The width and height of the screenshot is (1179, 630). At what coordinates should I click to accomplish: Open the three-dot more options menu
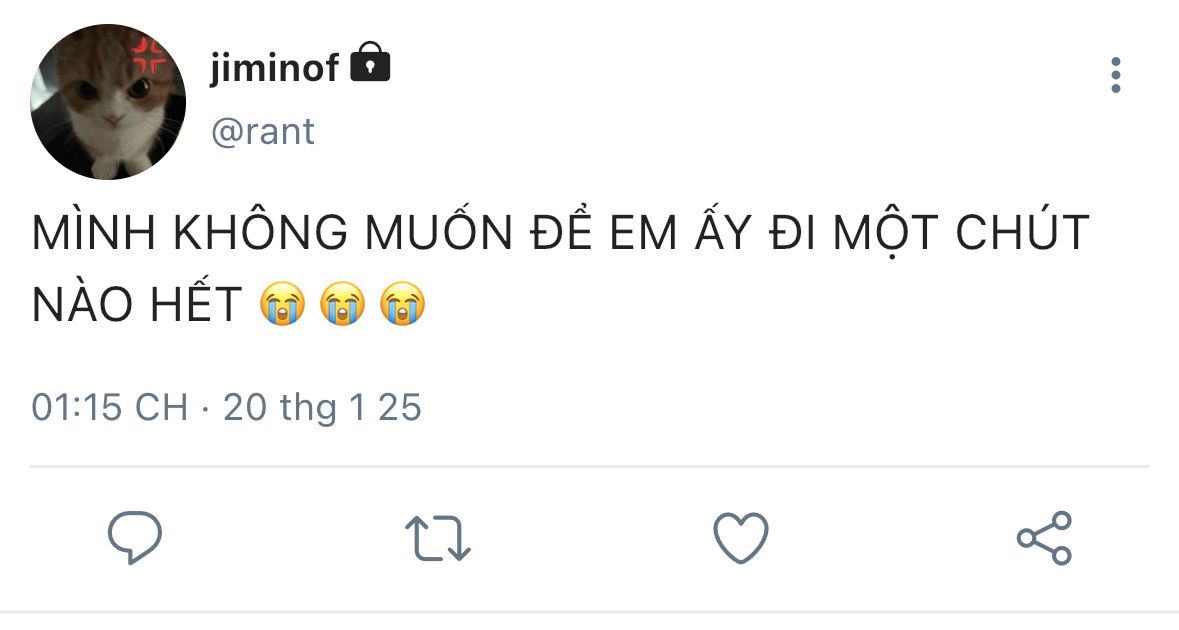1116,76
